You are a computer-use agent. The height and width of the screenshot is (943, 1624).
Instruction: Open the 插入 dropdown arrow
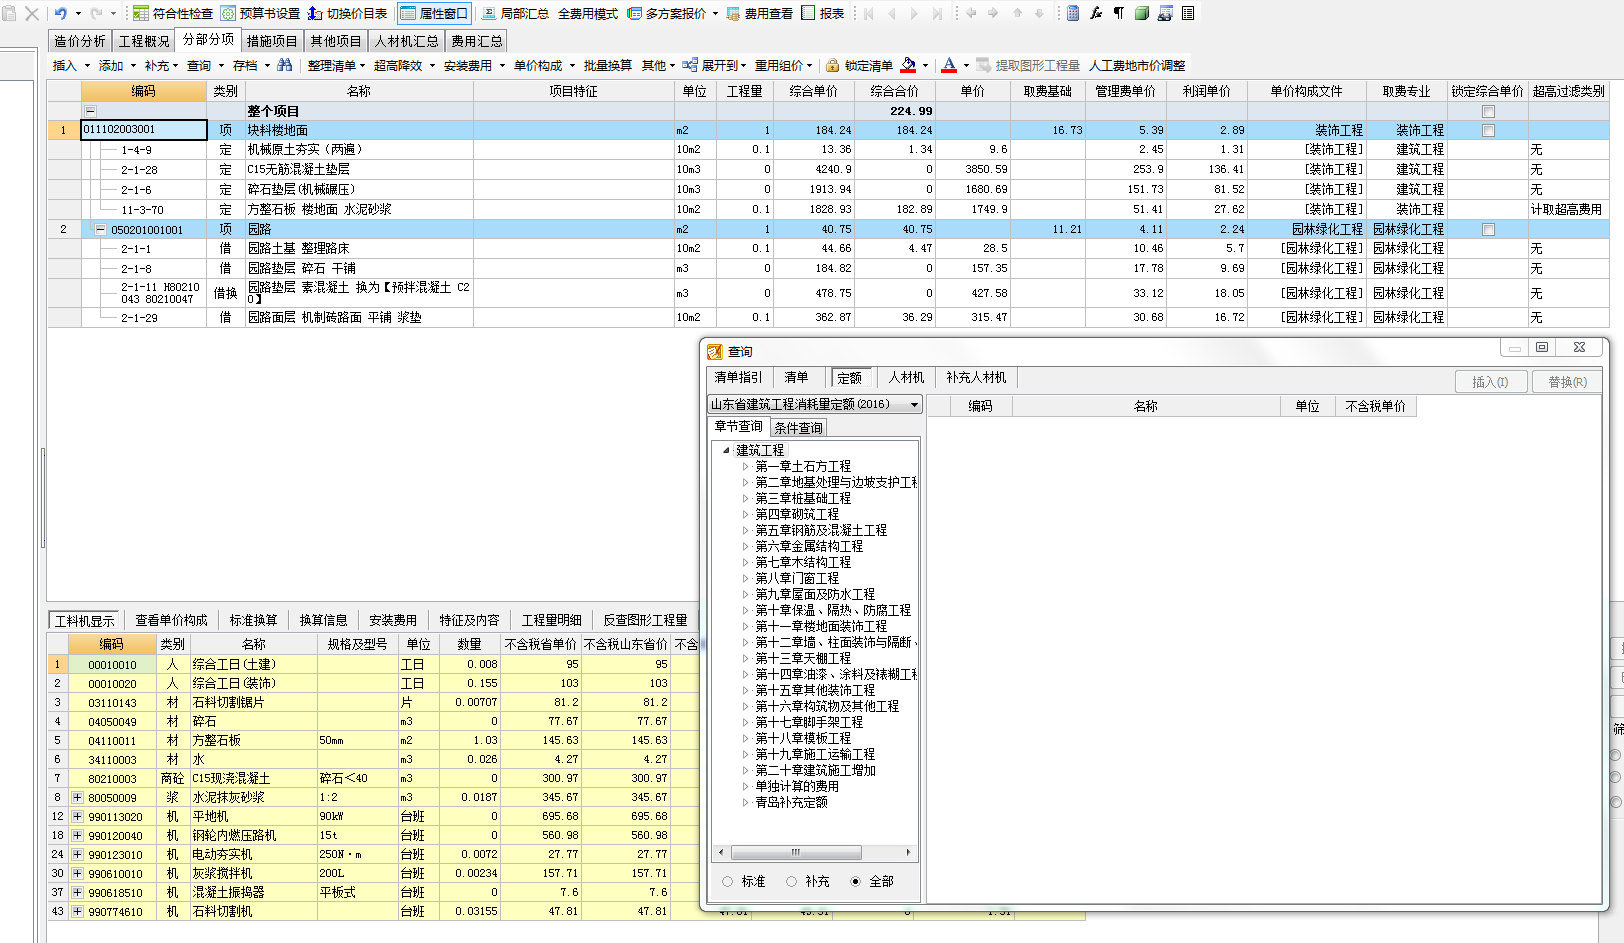[87, 66]
